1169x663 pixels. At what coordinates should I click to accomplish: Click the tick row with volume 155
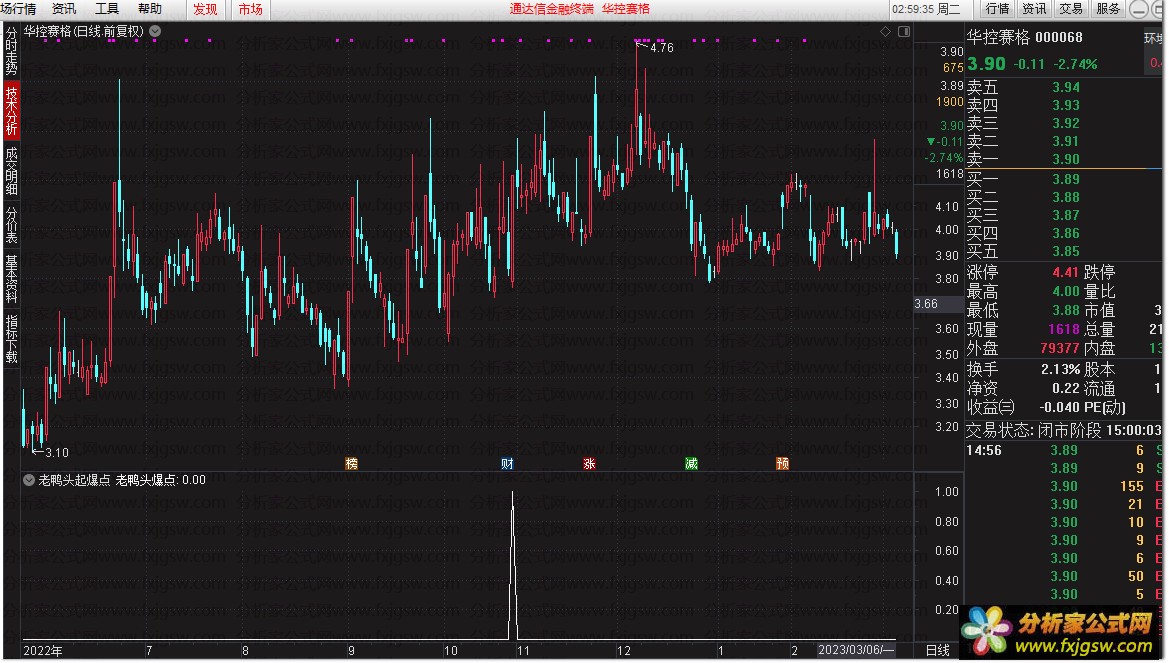click(1064, 486)
